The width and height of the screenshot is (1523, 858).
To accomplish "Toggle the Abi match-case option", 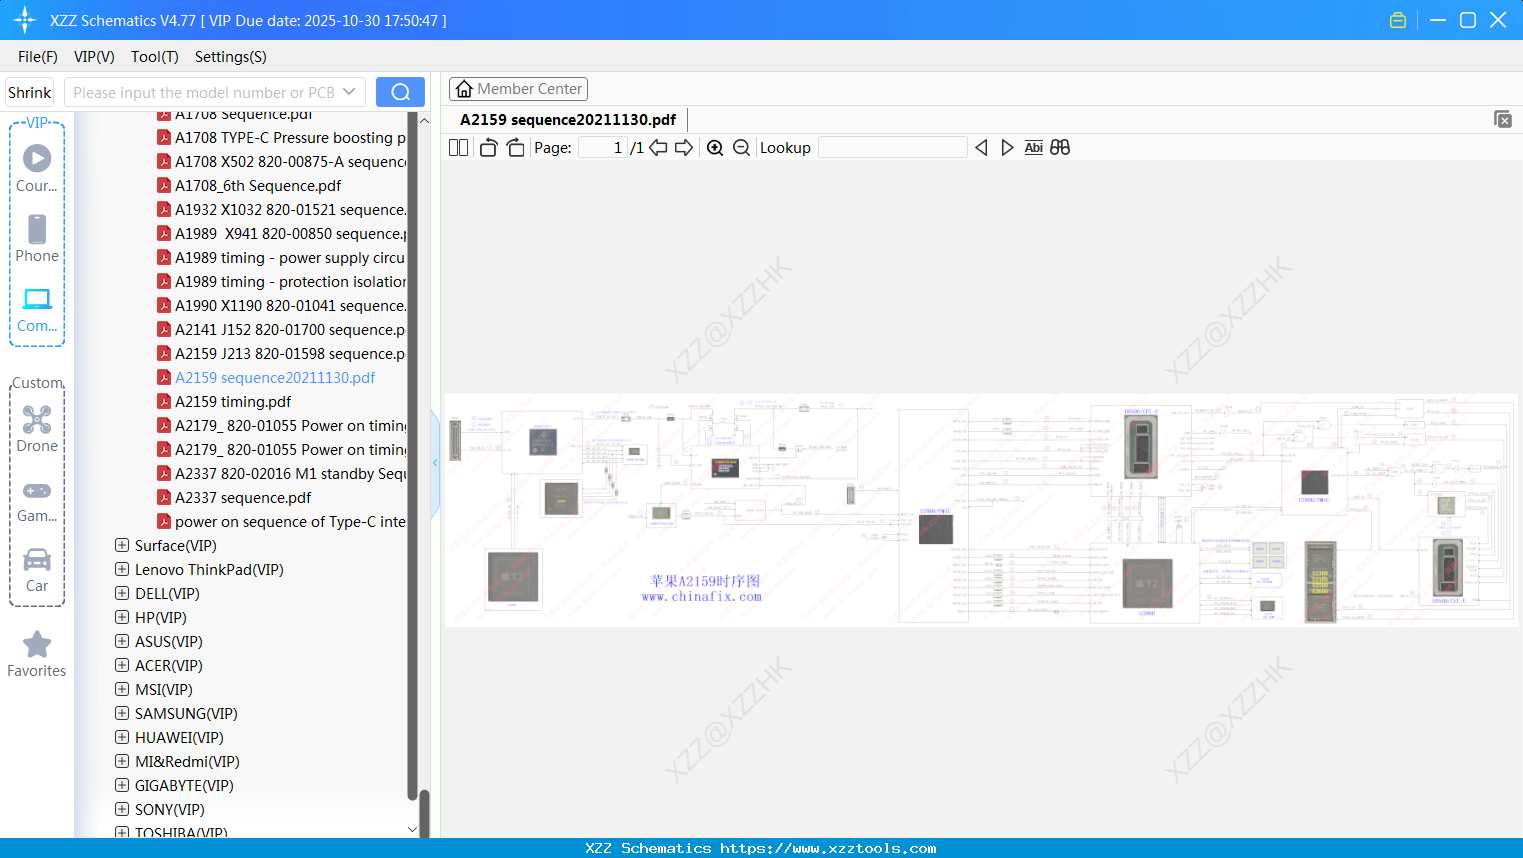I will tap(1033, 148).
